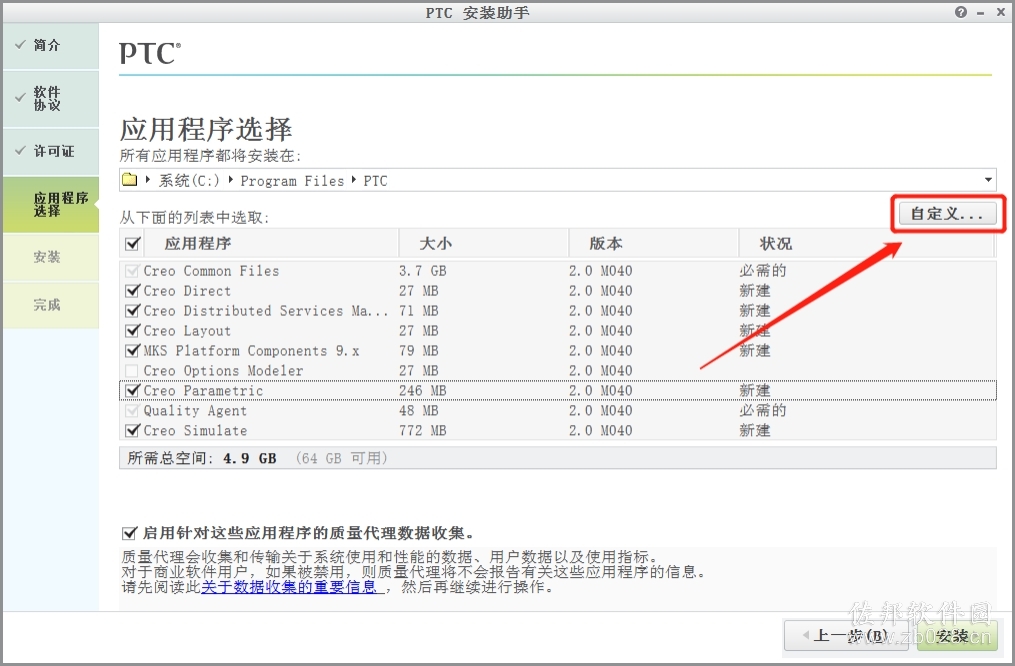Click PTC folder name in path
1015x666 pixels.
tap(375, 181)
